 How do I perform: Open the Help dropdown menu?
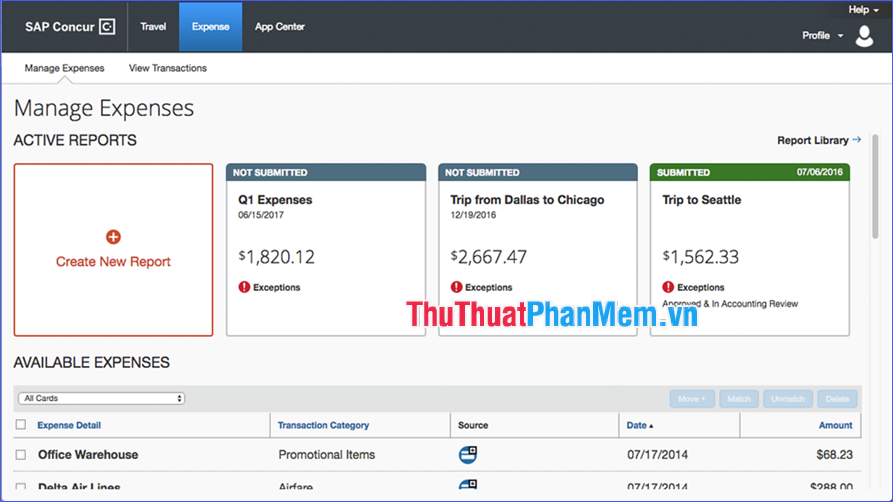863,10
